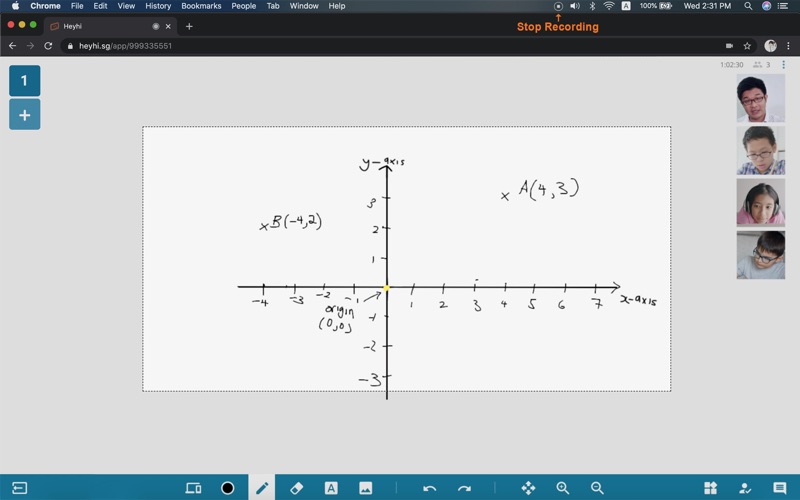Click the participants count icon

[758, 65]
